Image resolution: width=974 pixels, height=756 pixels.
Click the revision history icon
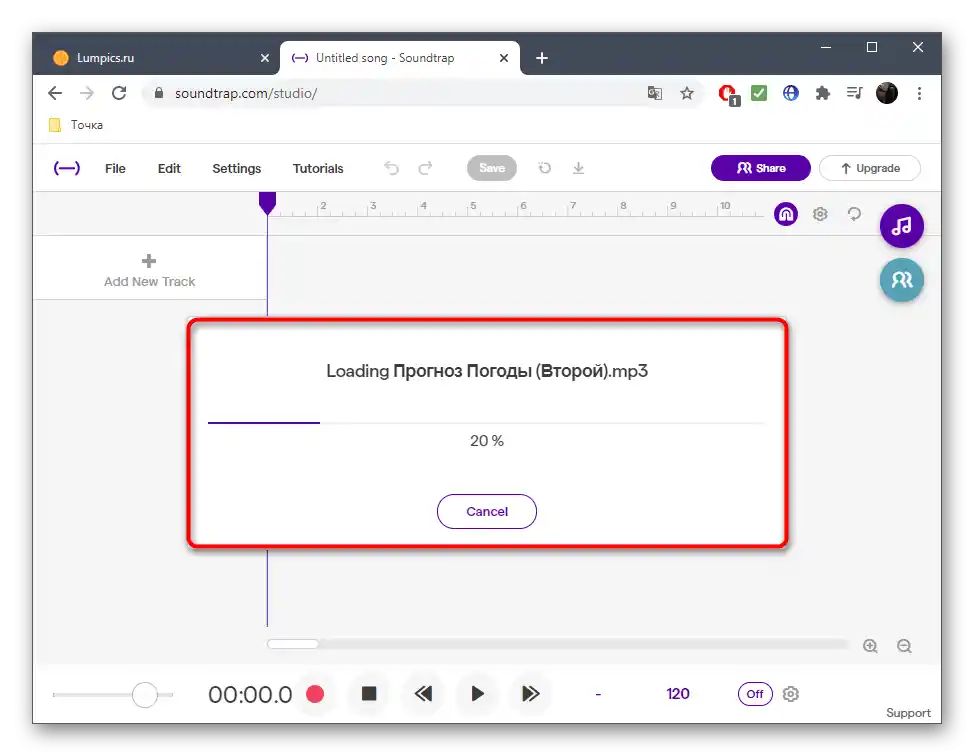point(545,168)
